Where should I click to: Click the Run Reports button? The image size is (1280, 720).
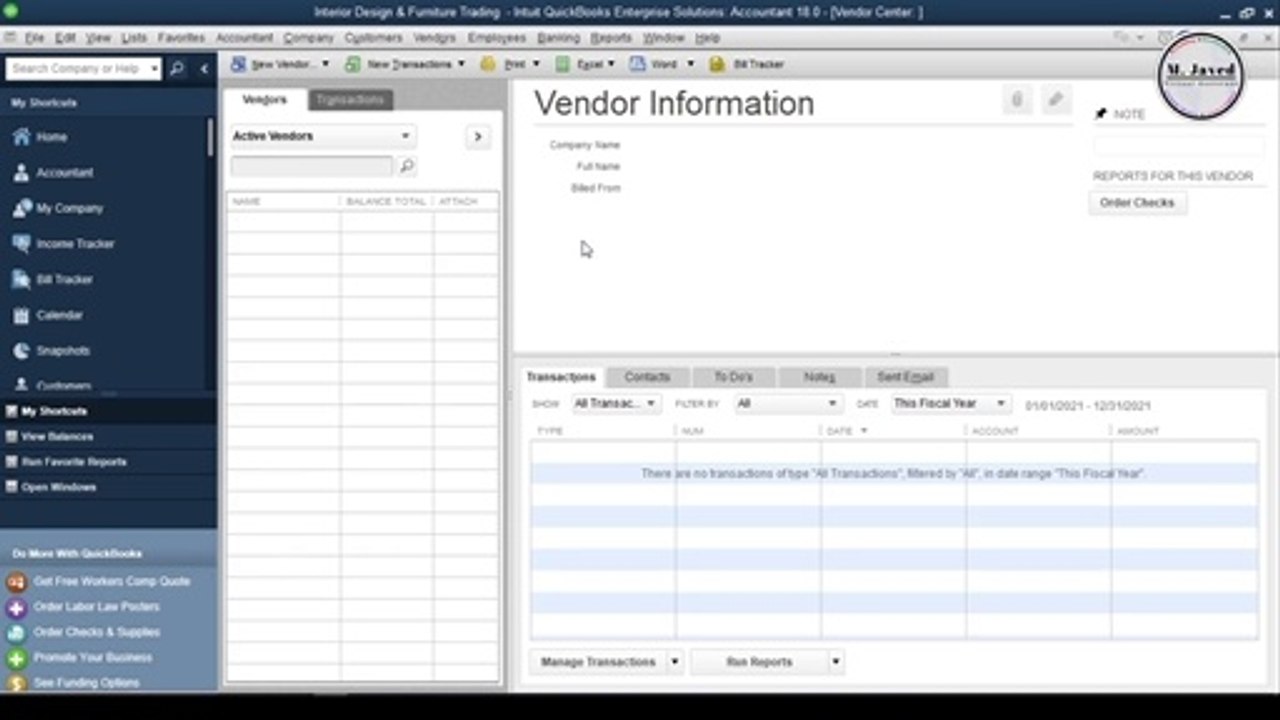(x=759, y=662)
